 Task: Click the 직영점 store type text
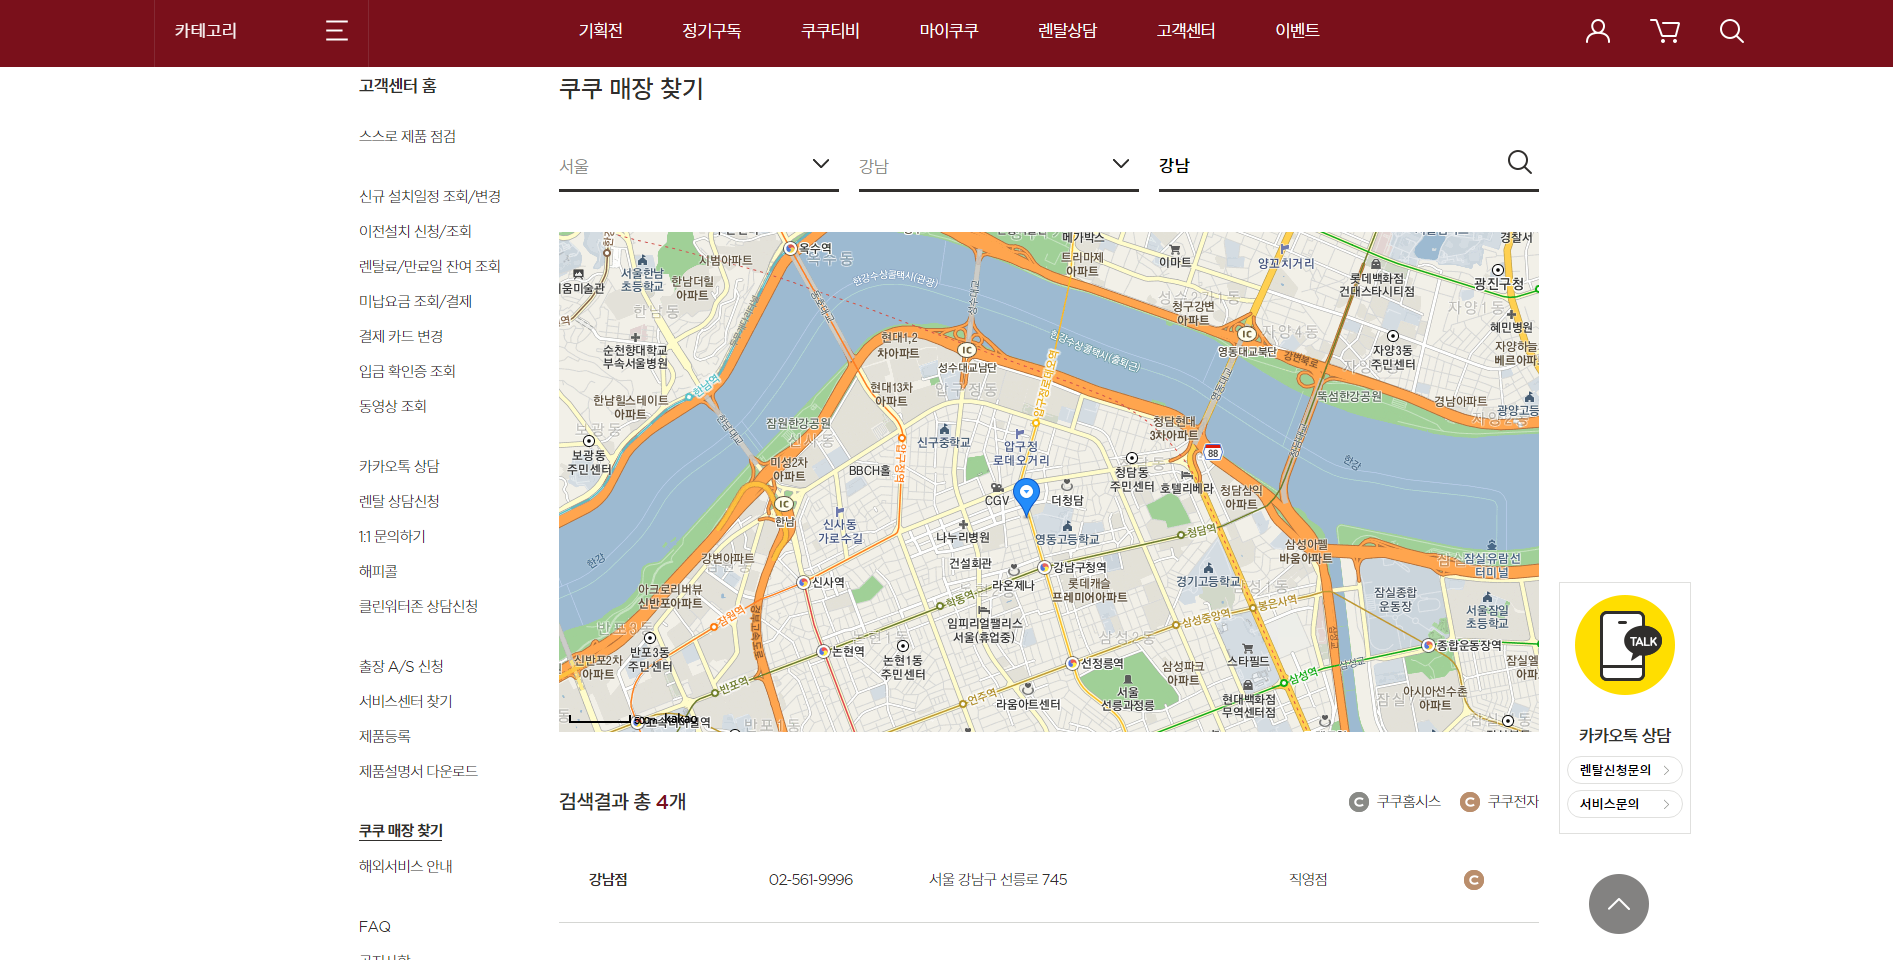tap(1308, 880)
